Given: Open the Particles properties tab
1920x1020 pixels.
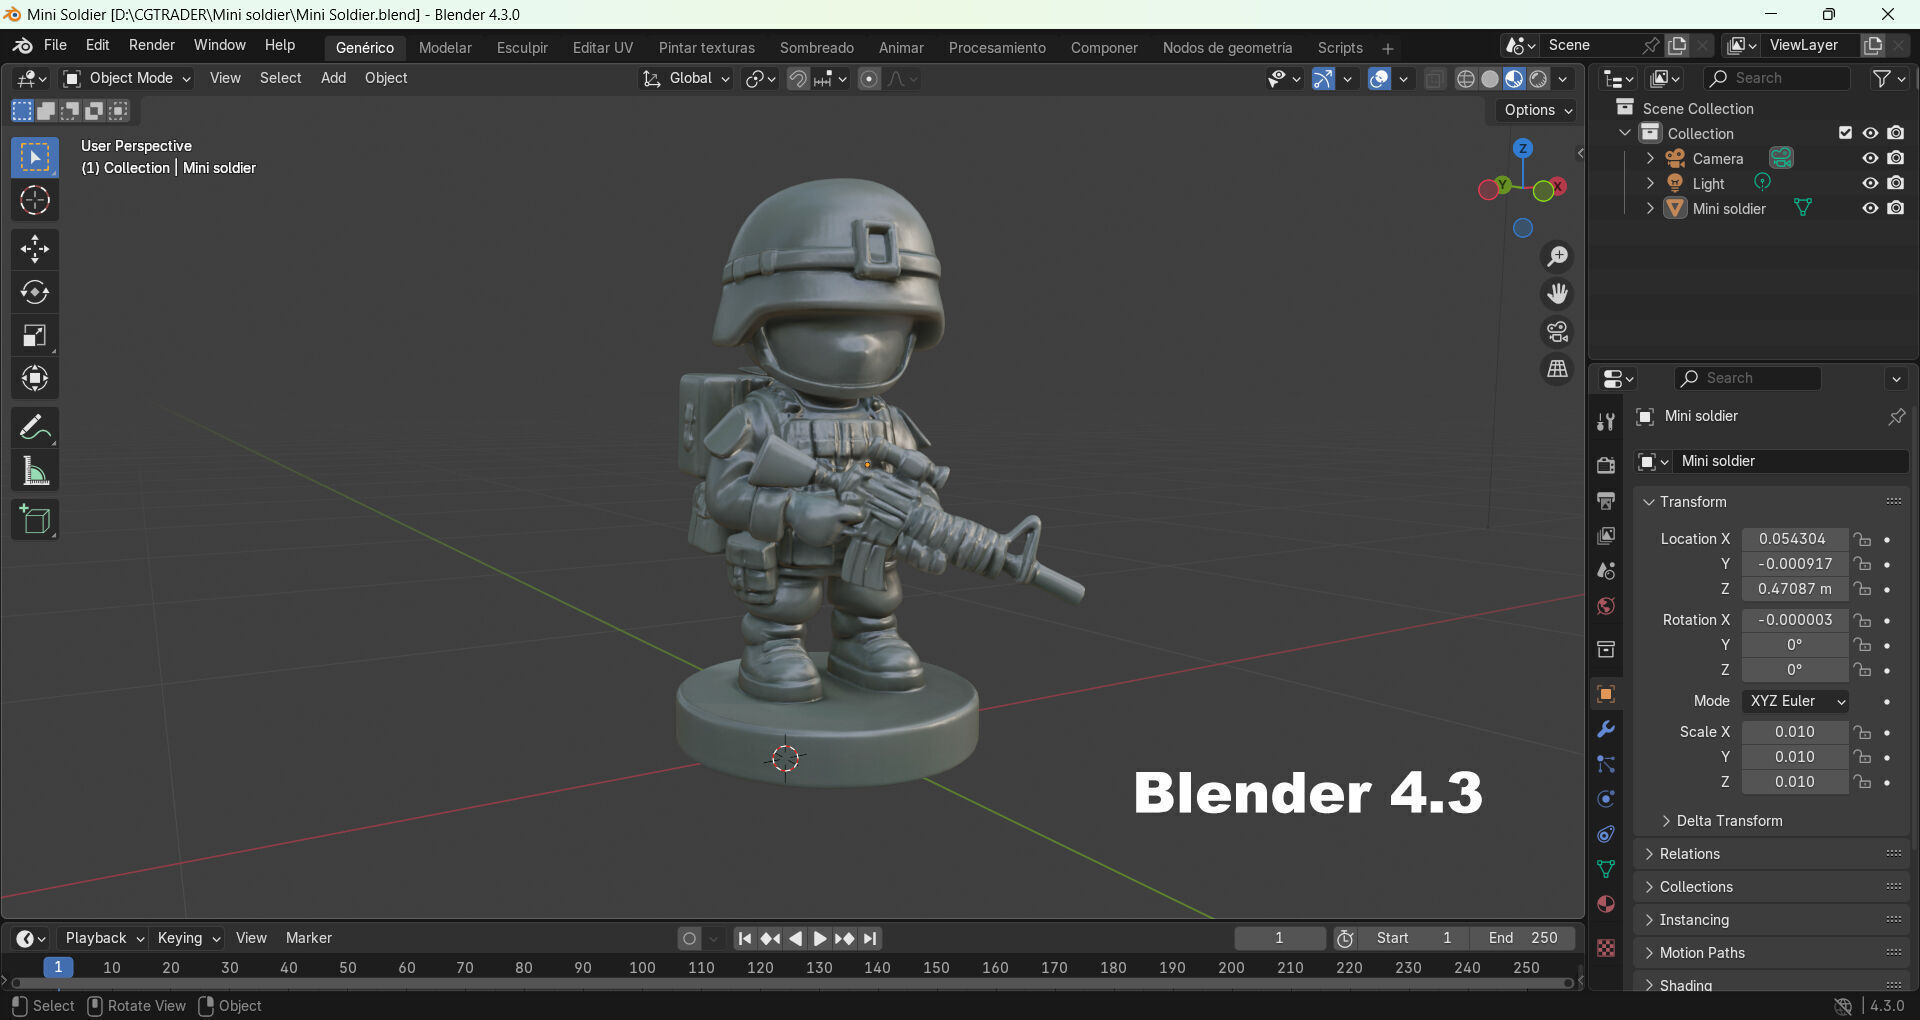Looking at the screenshot, I should [1606, 764].
